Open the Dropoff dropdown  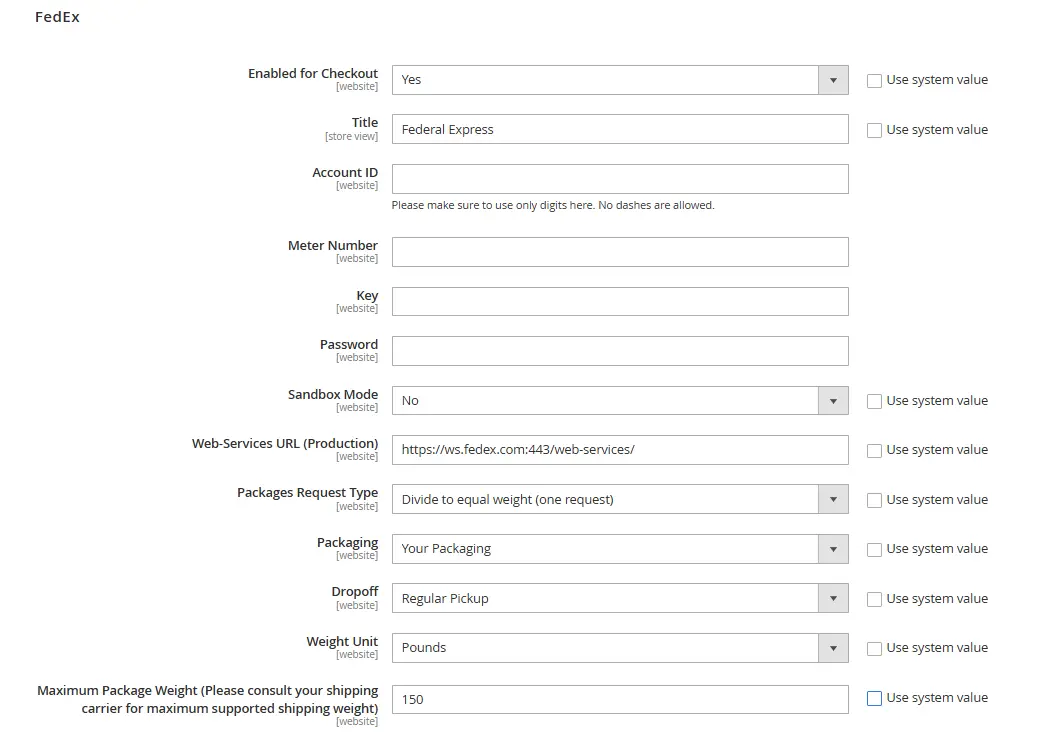(x=620, y=598)
